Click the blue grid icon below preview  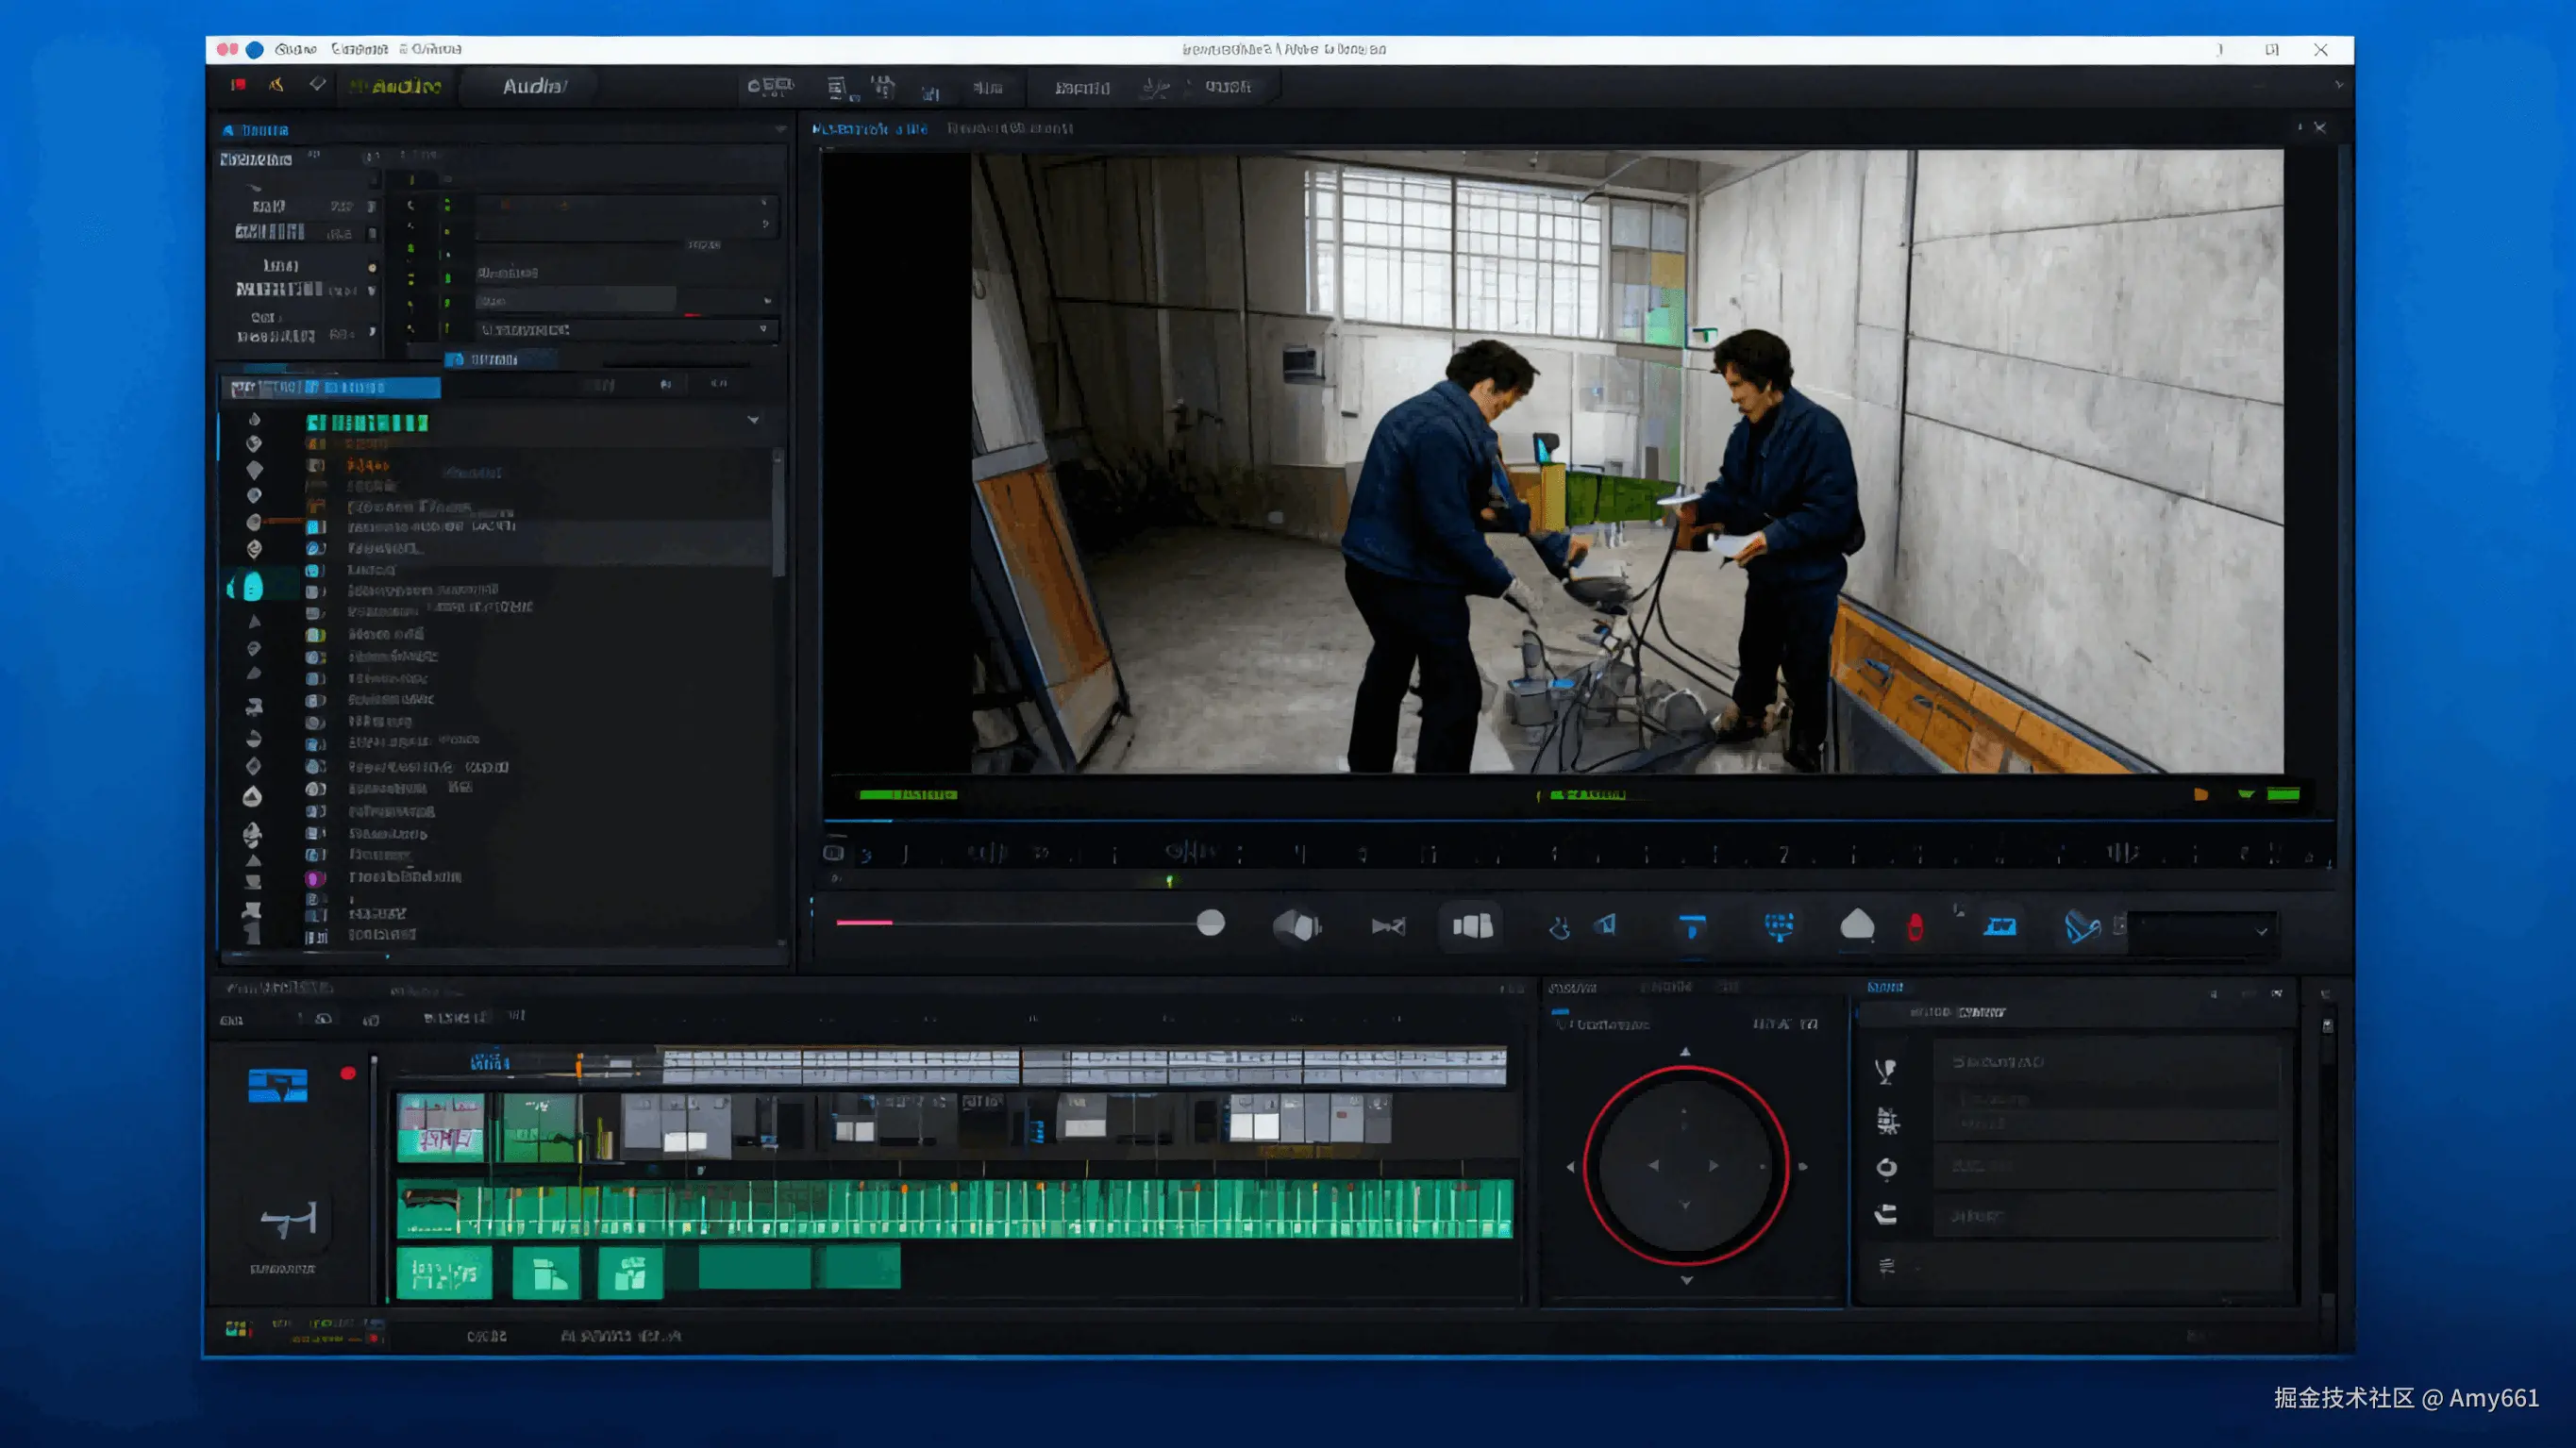(x=1779, y=926)
